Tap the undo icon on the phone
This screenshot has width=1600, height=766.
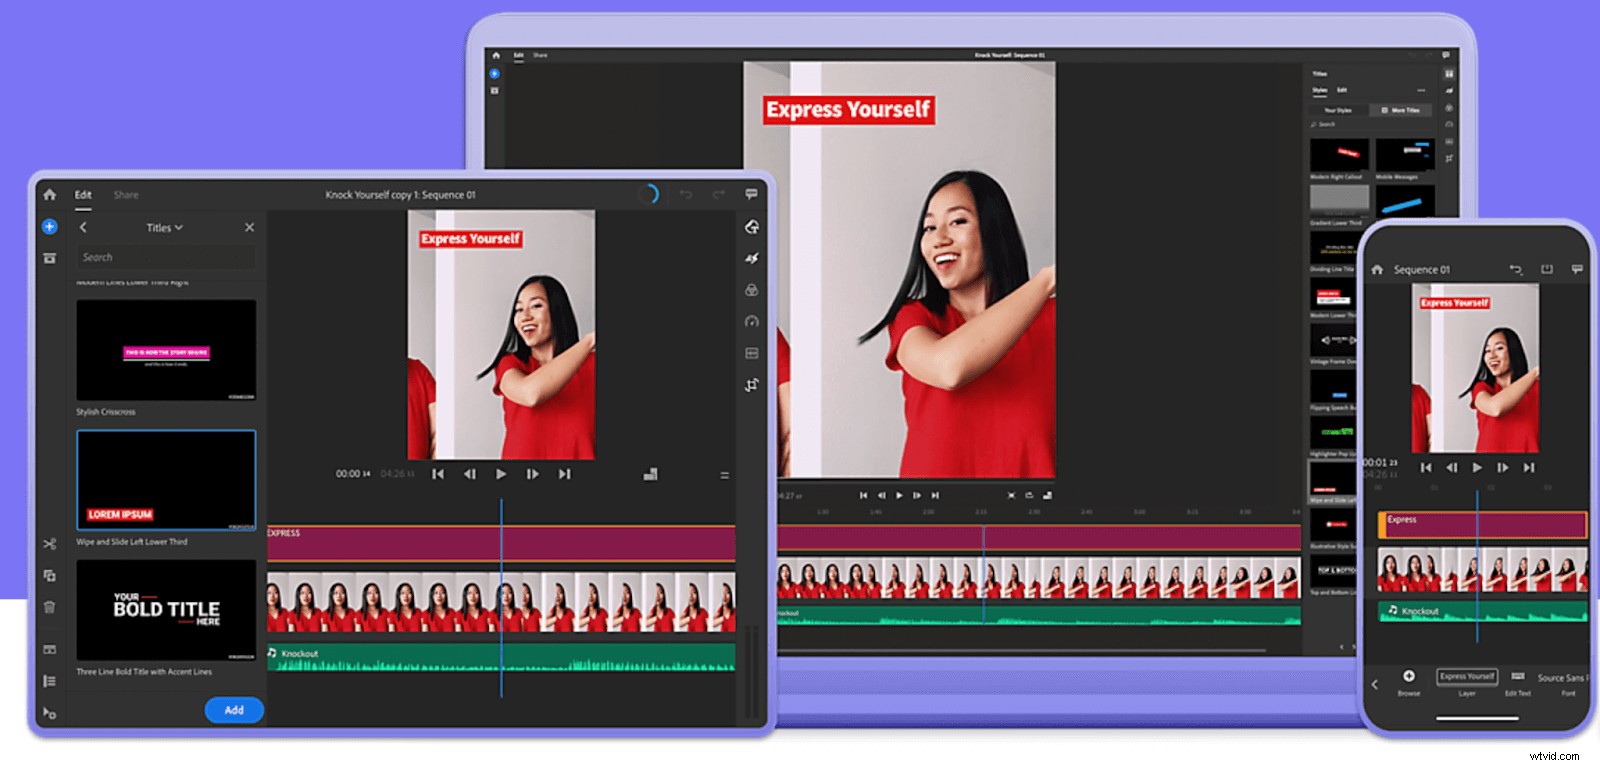click(x=1515, y=269)
